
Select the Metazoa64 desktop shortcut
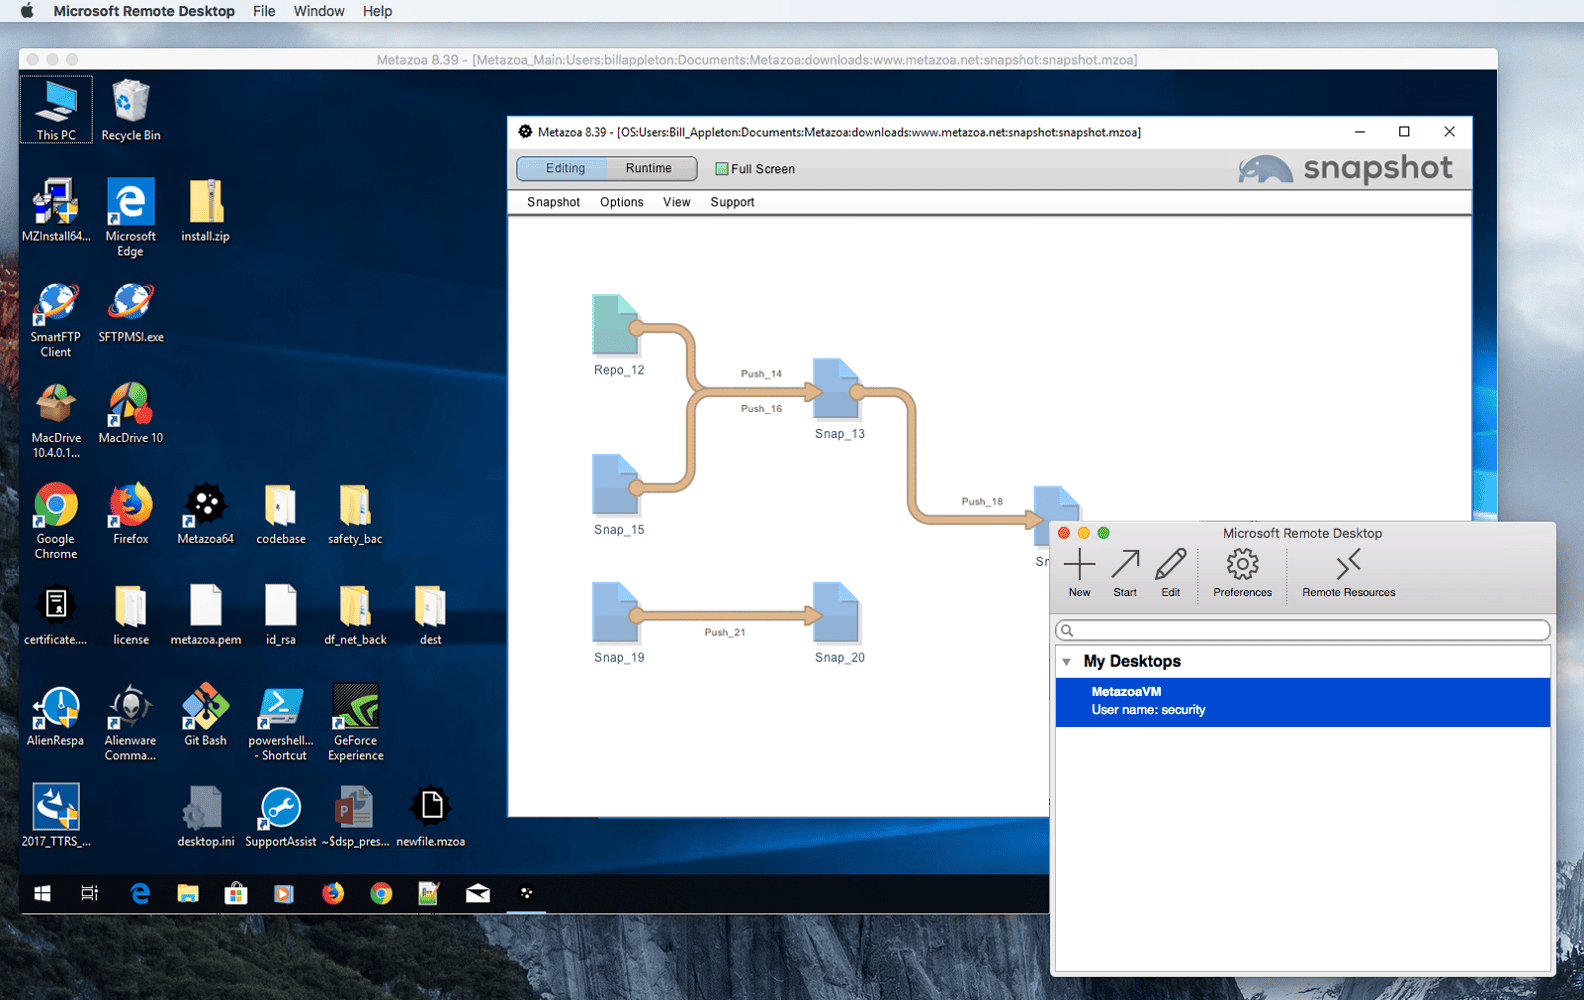tap(205, 513)
